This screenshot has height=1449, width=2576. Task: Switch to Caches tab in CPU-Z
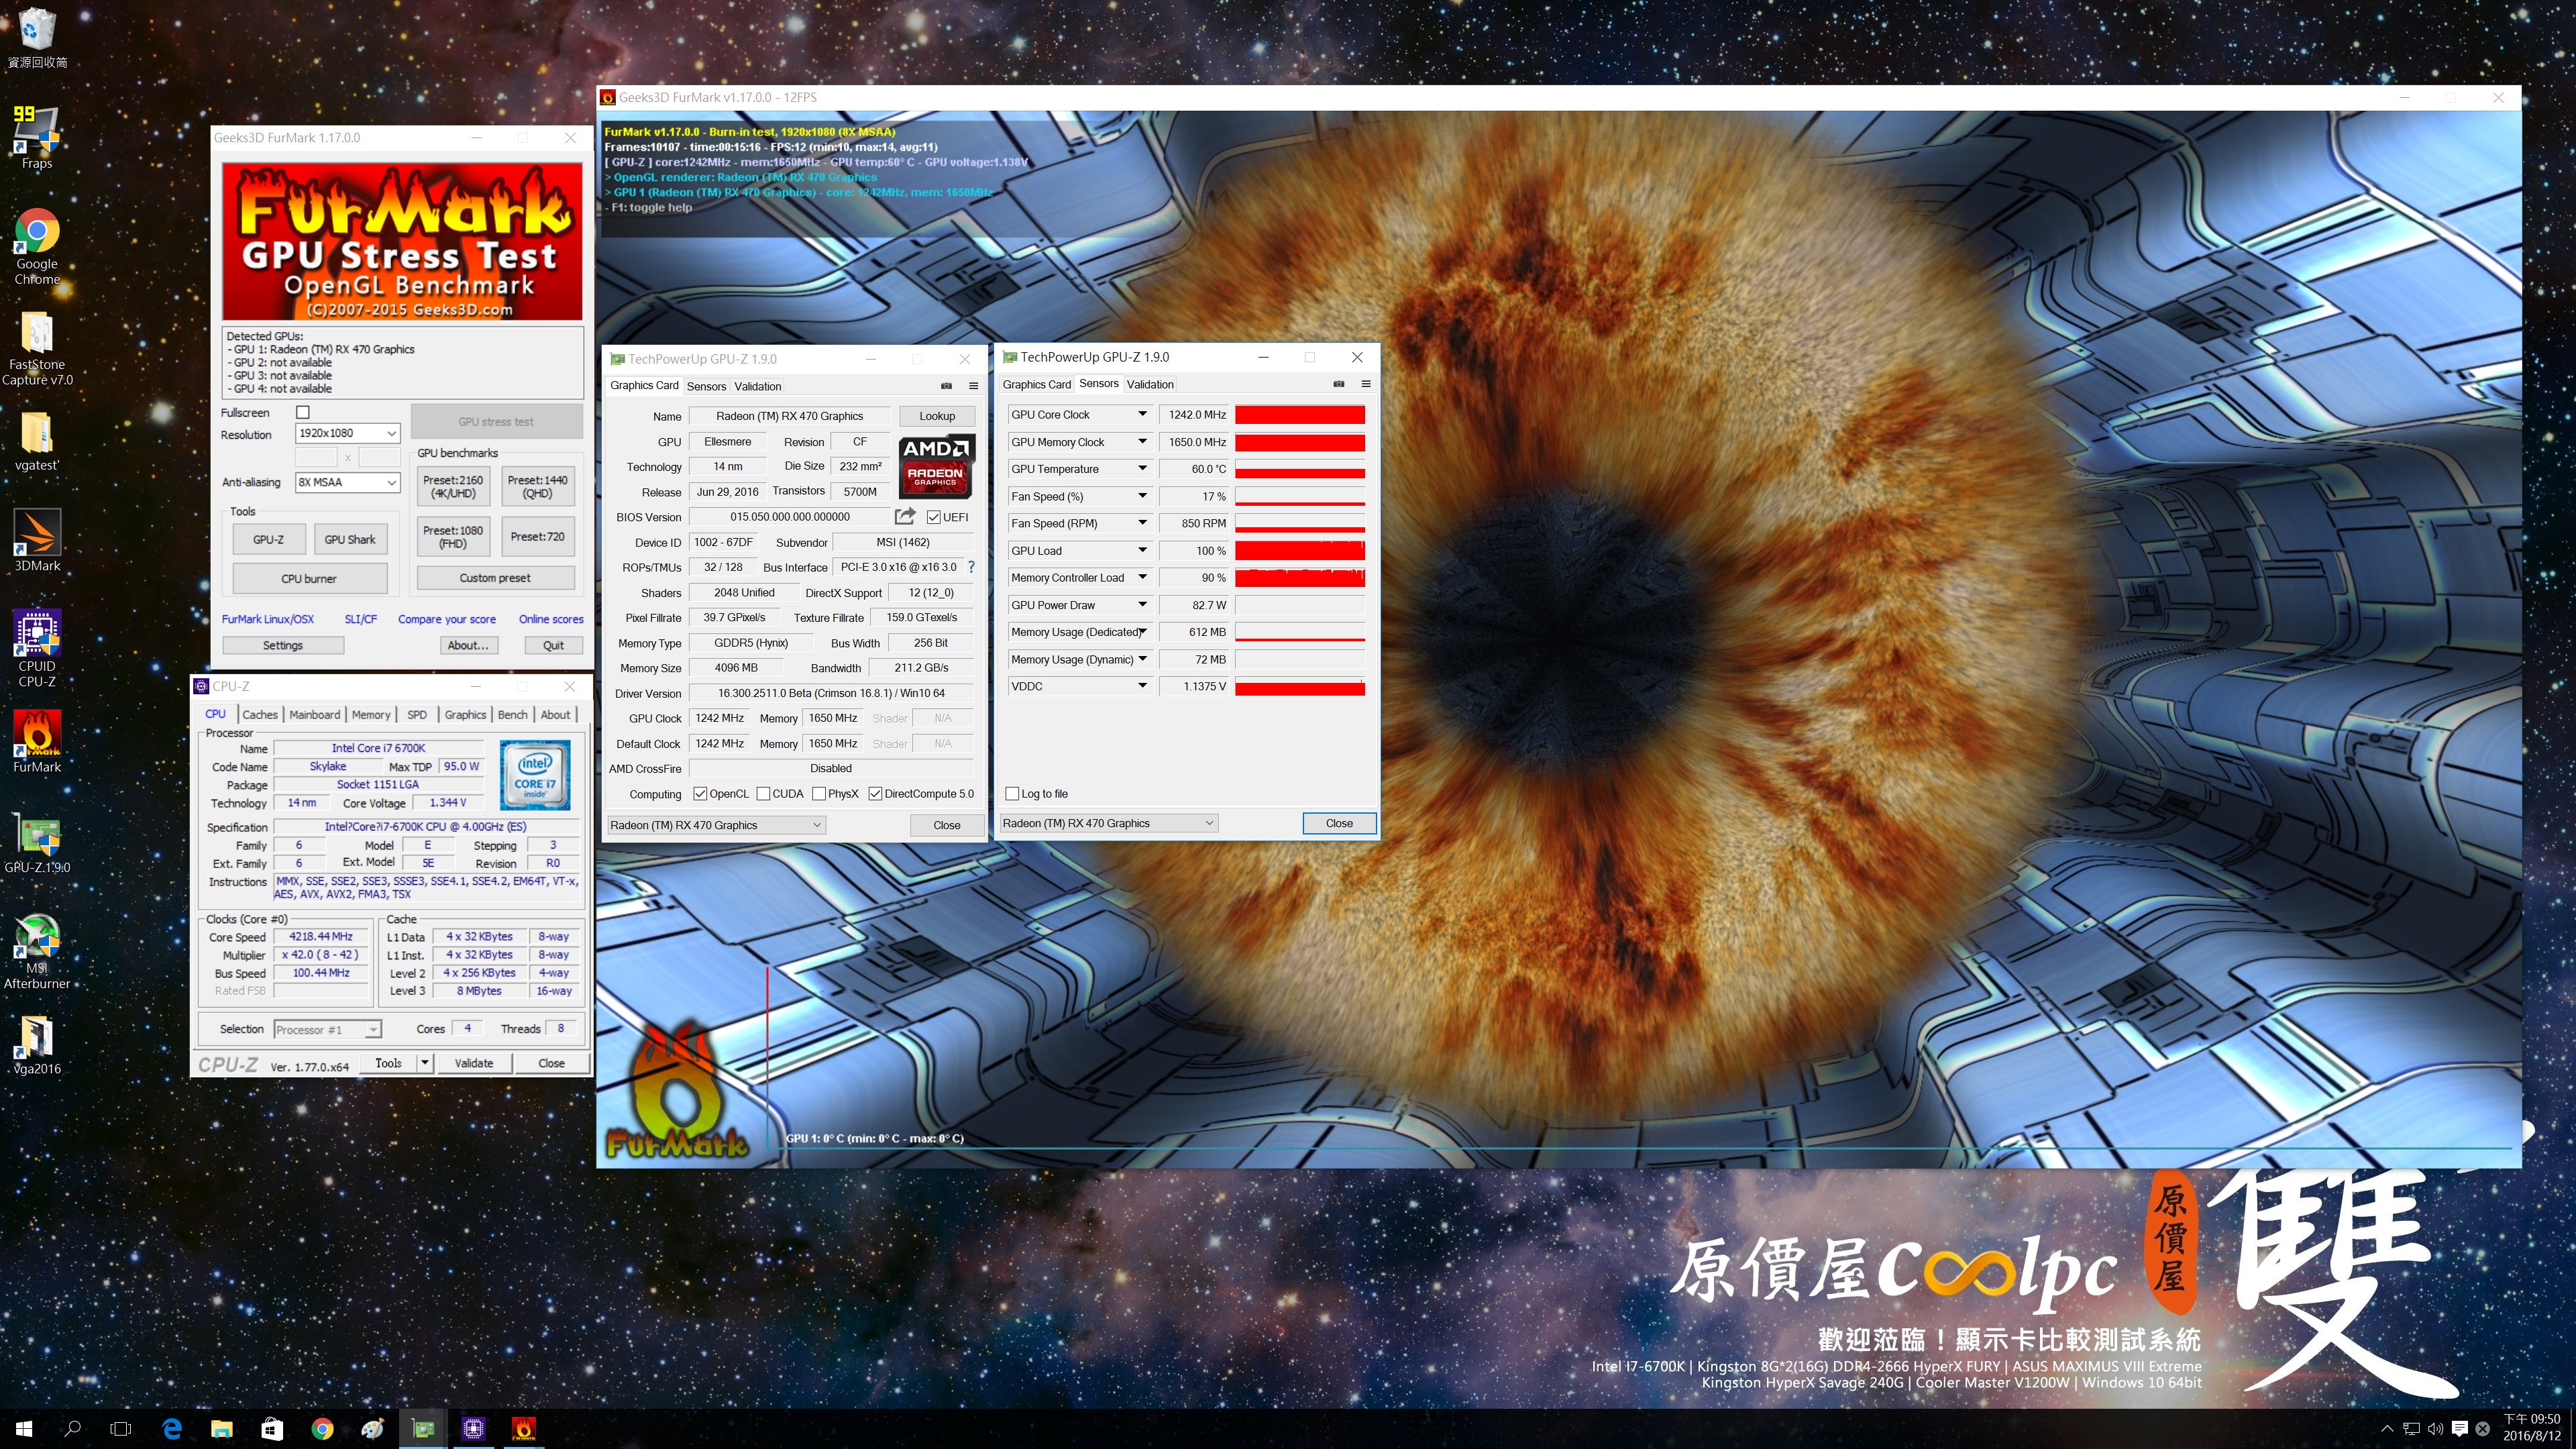tap(260, 714)
